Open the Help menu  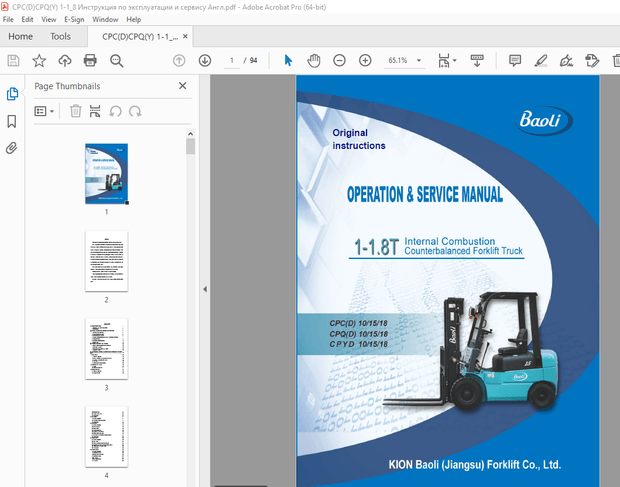[134, 19]
